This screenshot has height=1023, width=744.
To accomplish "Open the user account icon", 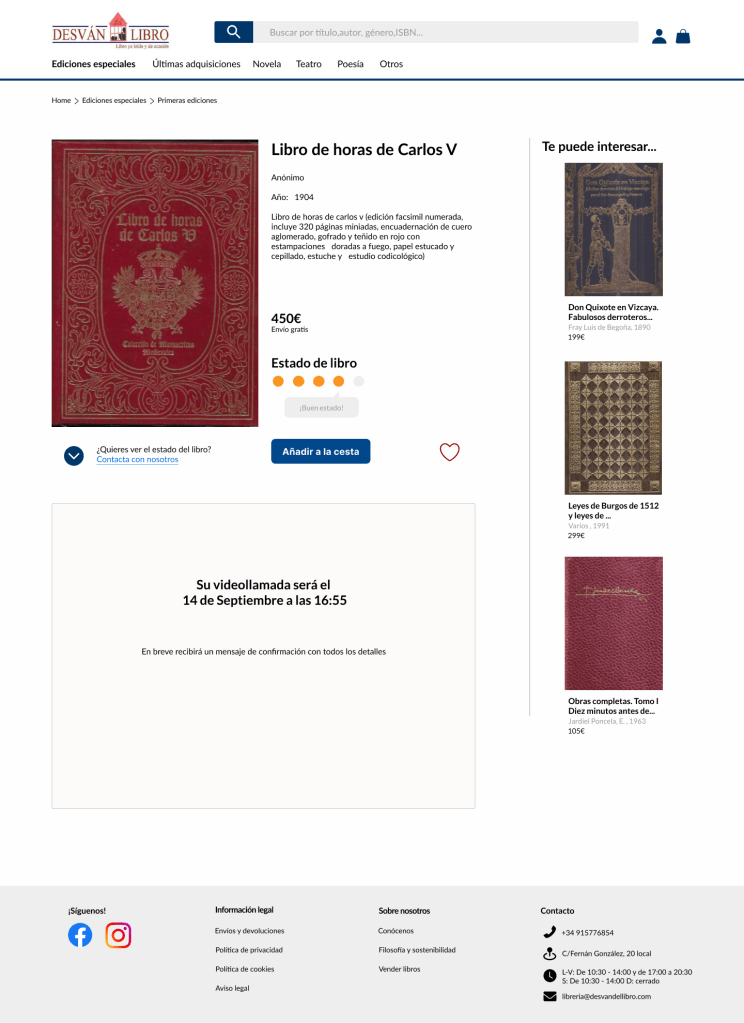I will 659,37.
